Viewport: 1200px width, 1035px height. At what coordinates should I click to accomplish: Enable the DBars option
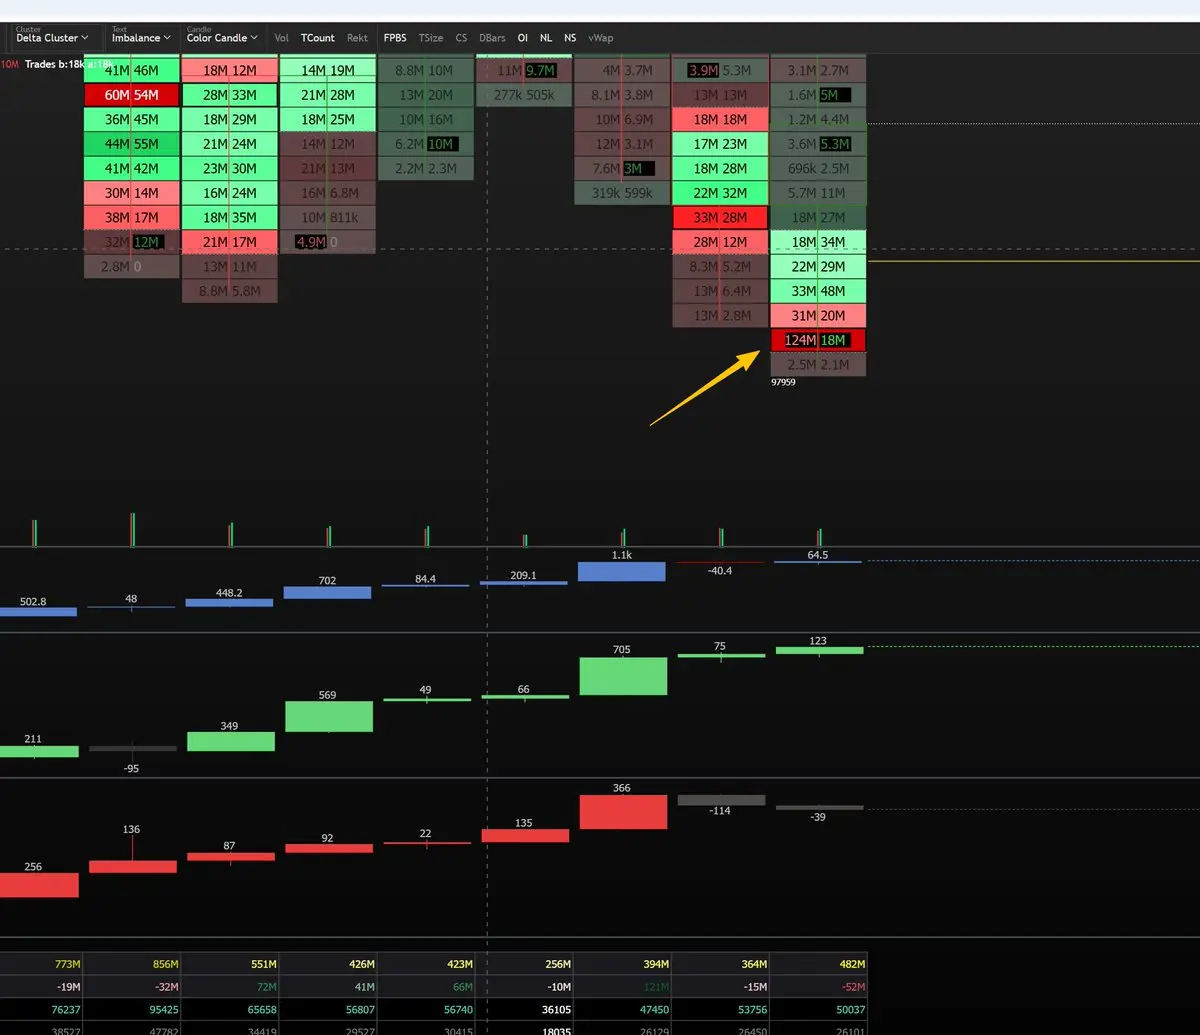point(492,38)
